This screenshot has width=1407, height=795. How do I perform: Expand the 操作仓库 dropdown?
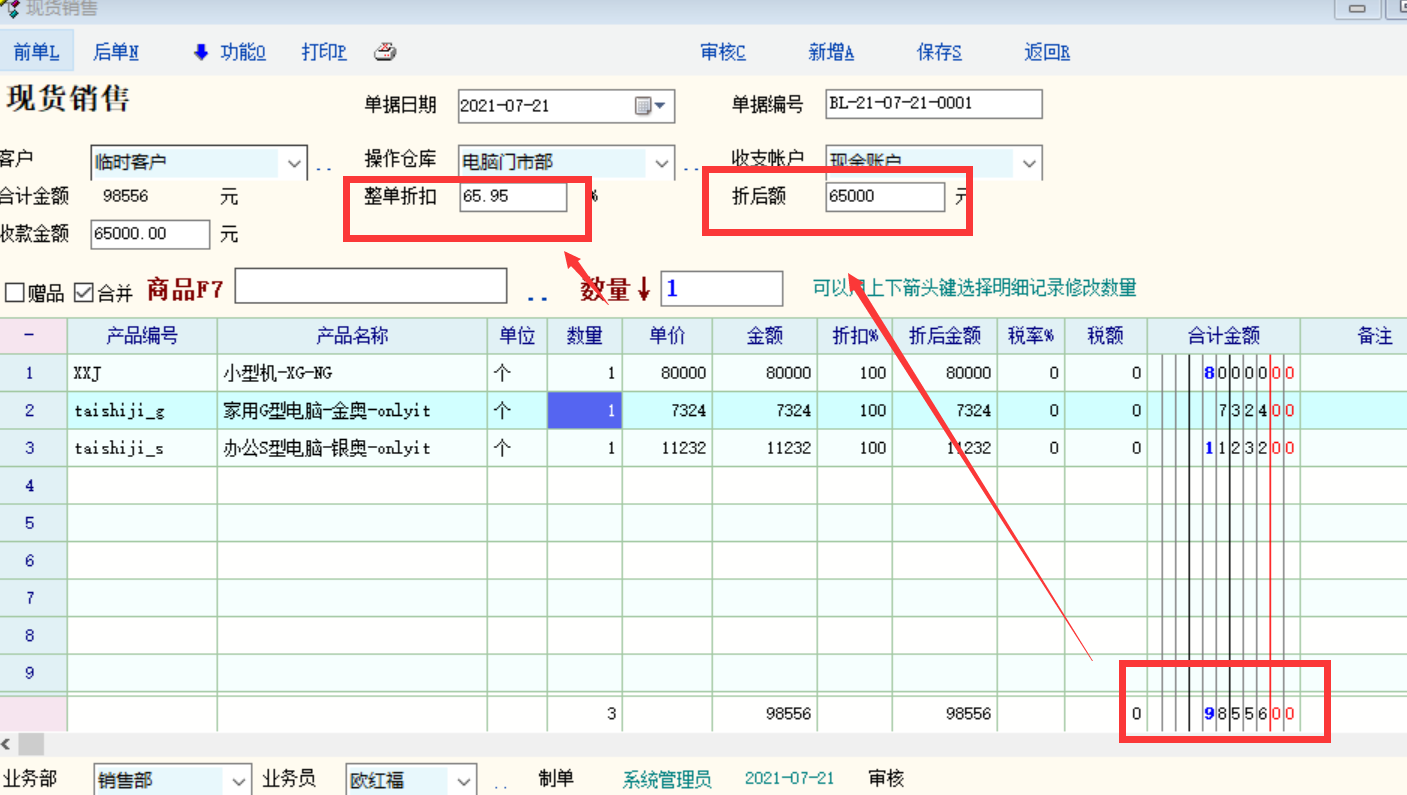click(661, 162)
